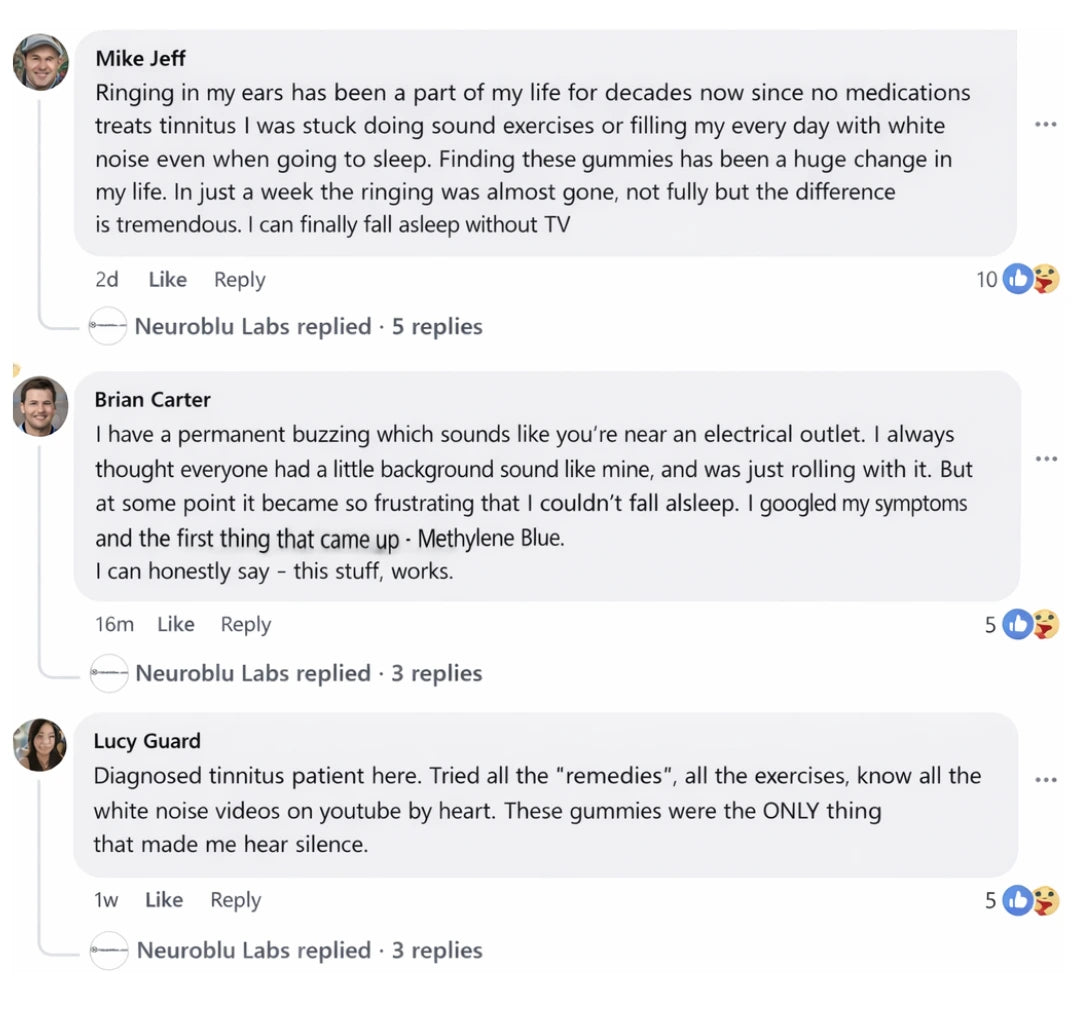The height and width of the screenshot is (1024, 1088).
Task: Click Brian Carter's profile picture
Action: pyautogui.click(x=41, y=406)
